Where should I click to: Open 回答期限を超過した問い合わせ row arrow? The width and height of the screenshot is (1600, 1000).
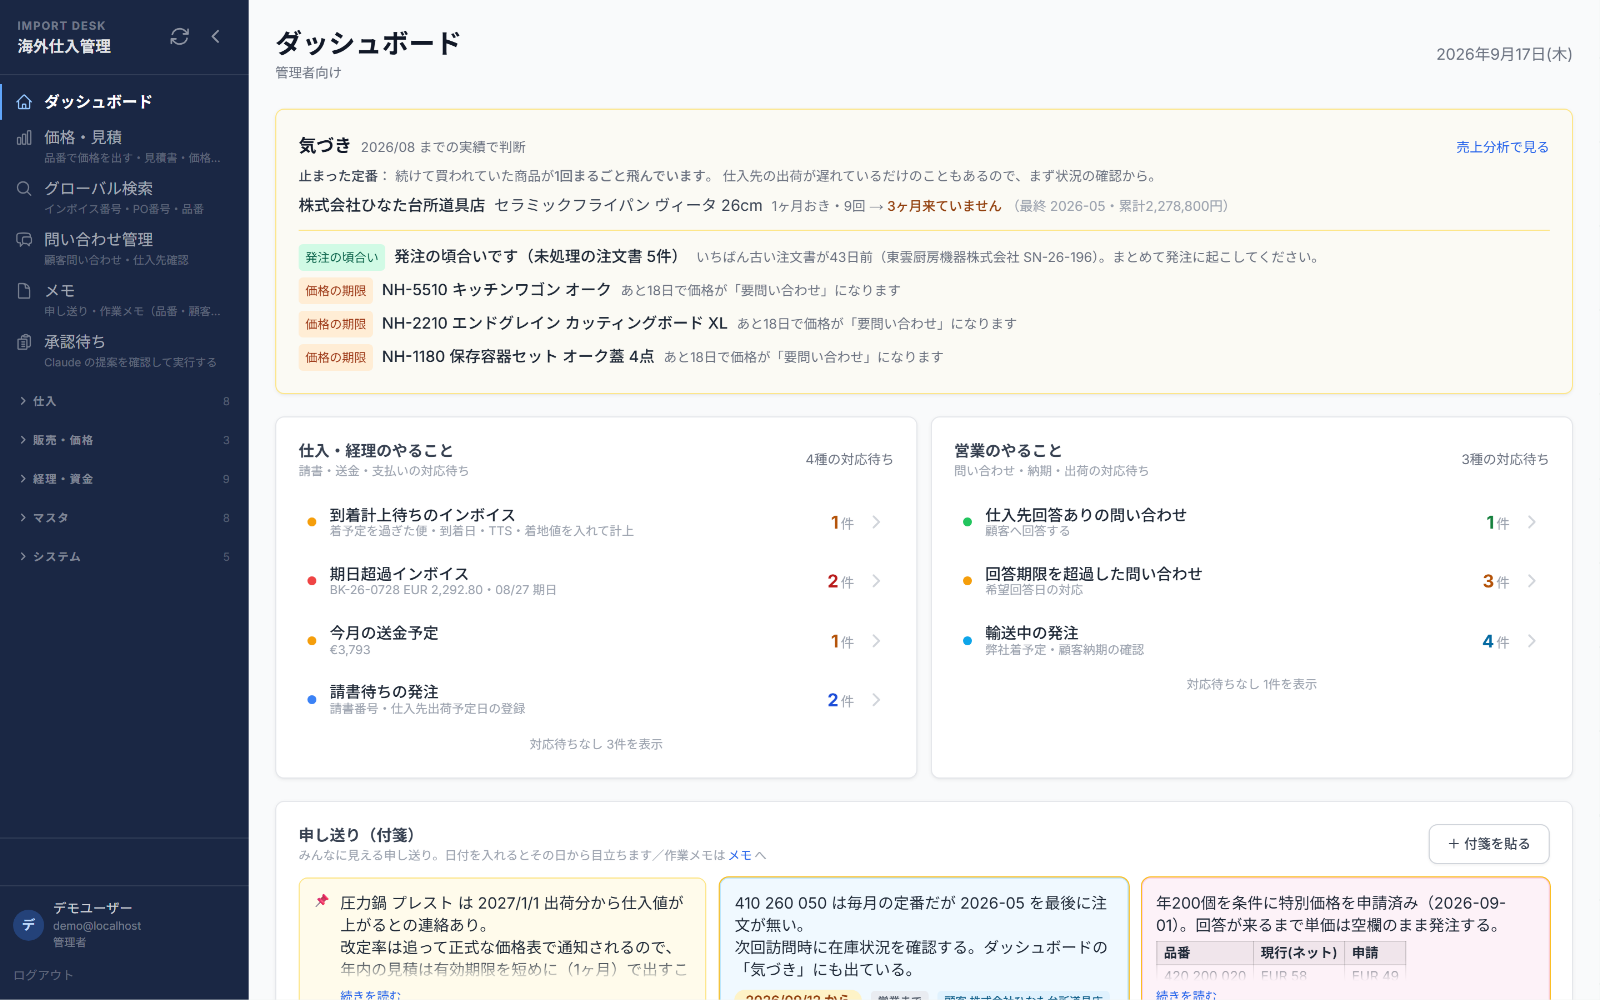point(1532,581)
